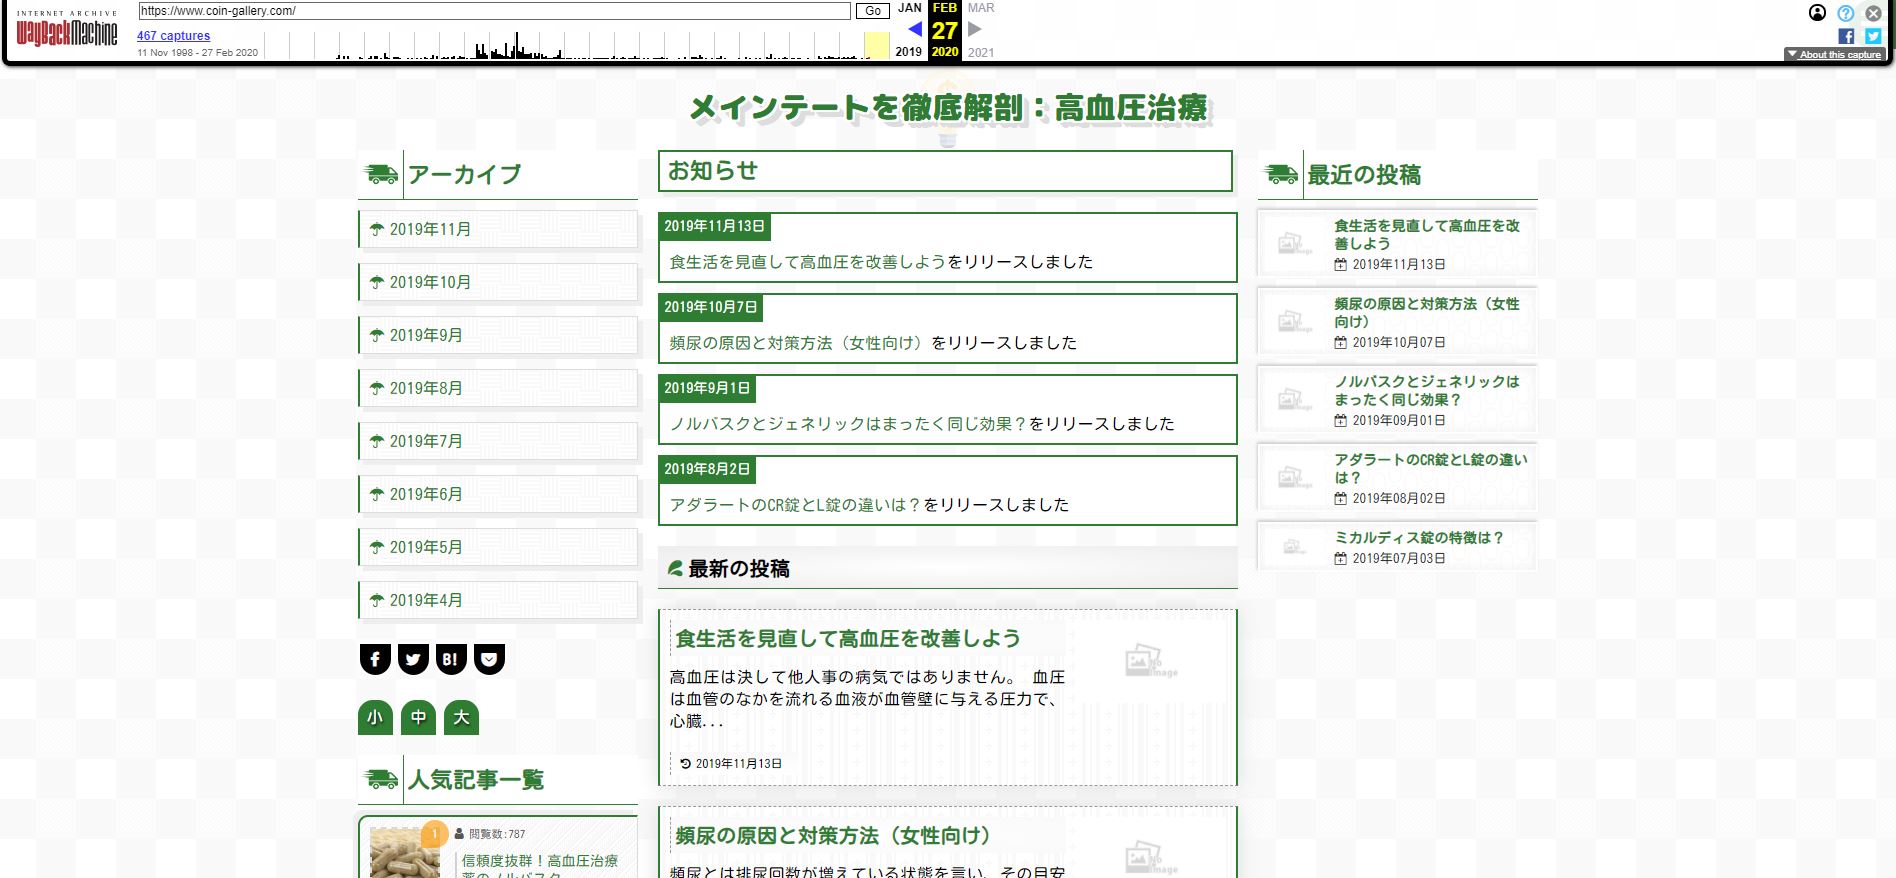Open article 食生活を見直して高血圧を改善しよう in 最新の投稿
The width and height of the screenshot is (1896, 878).
pyautogui.click(x=847, y=638)
